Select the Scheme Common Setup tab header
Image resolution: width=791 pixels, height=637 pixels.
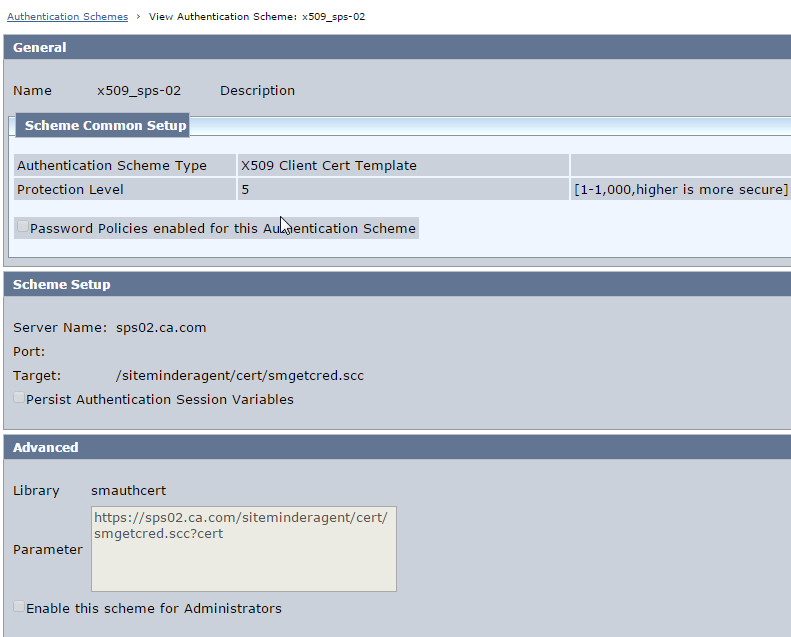coord(102,125)
